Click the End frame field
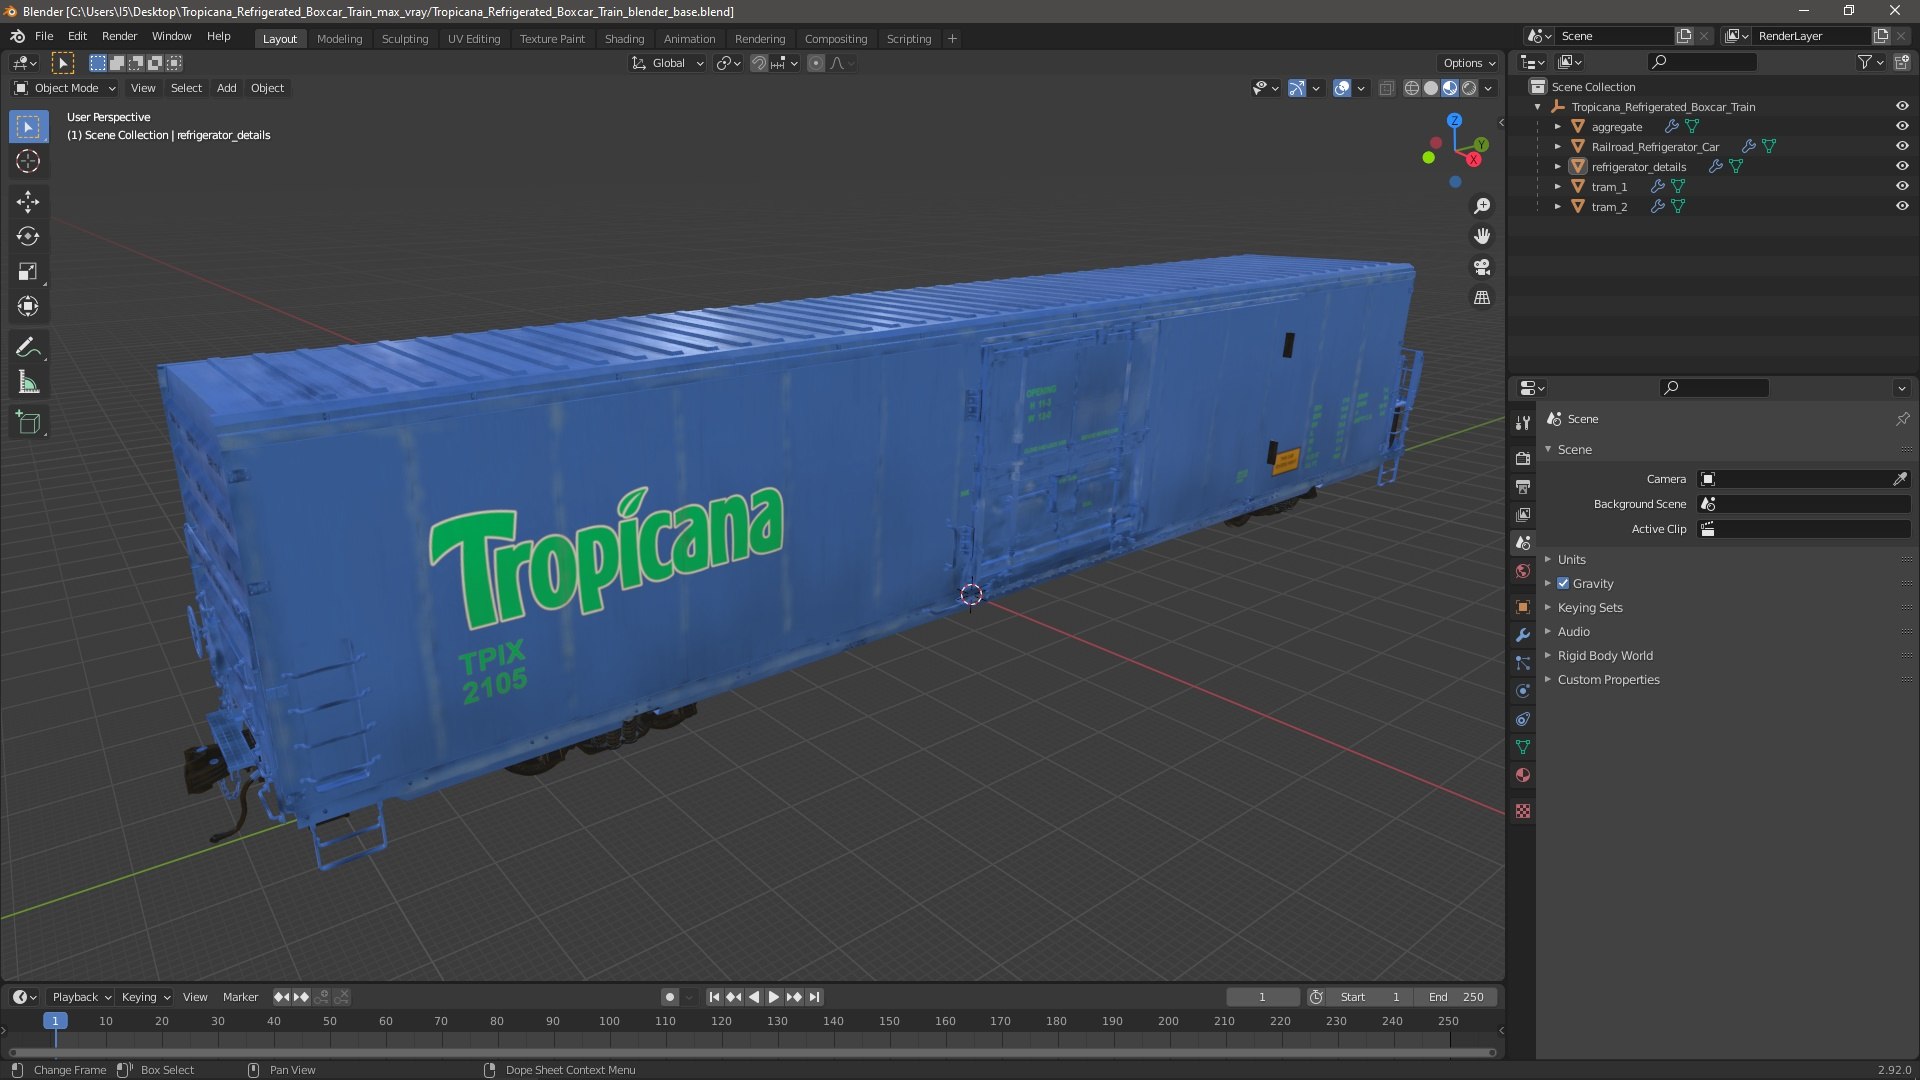The height and width of the screenshot is (1080, 1920). [1456, 997]
